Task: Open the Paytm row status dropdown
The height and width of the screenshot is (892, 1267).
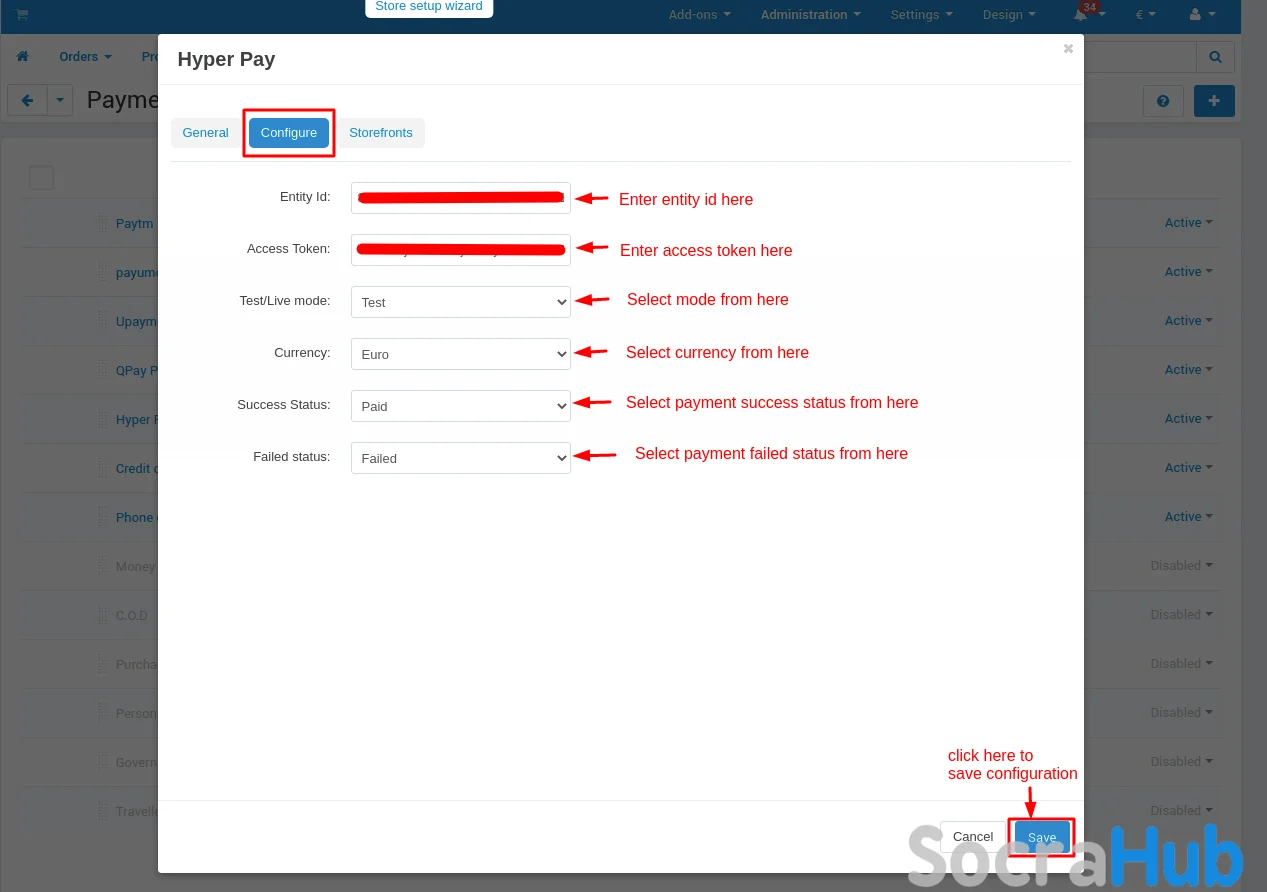Action: click(x=1189, y=223)
